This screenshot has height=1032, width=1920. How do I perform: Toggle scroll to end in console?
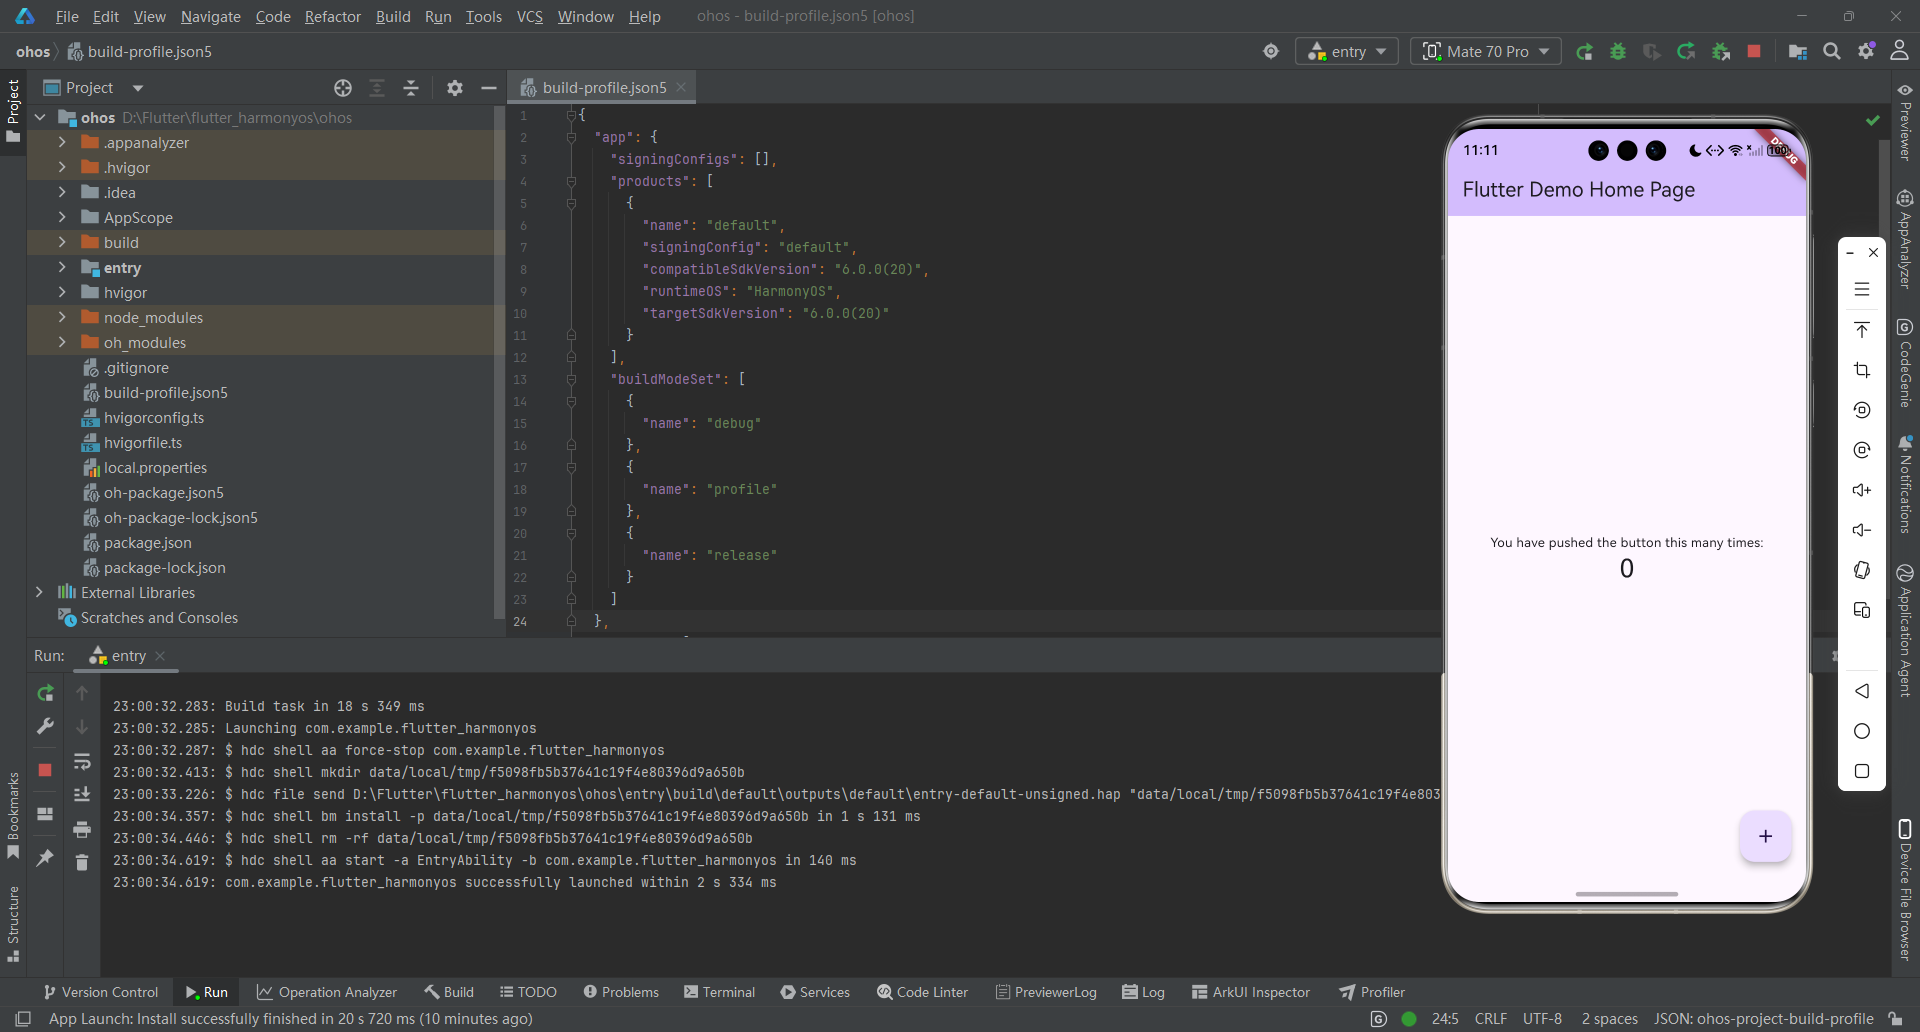point(82,795)
